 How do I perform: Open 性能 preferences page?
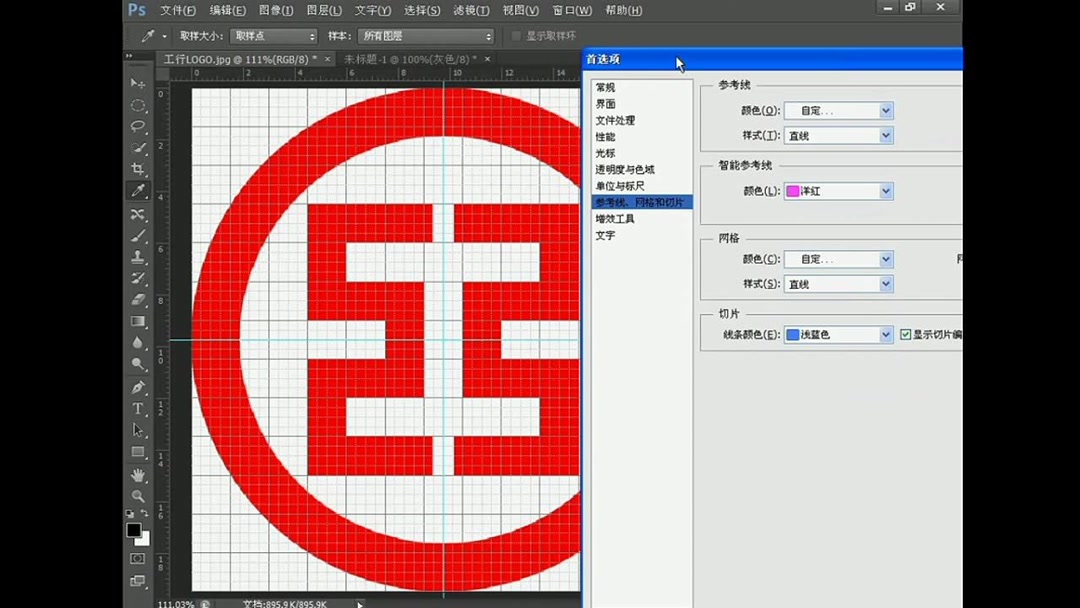[x=605, y=136]
